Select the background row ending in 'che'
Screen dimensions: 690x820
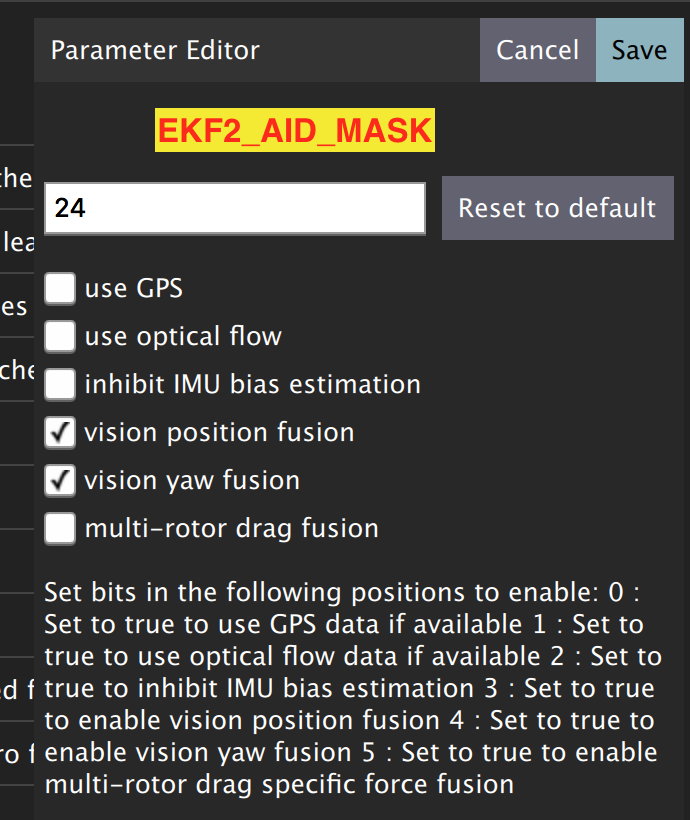[x=17, y=370]
